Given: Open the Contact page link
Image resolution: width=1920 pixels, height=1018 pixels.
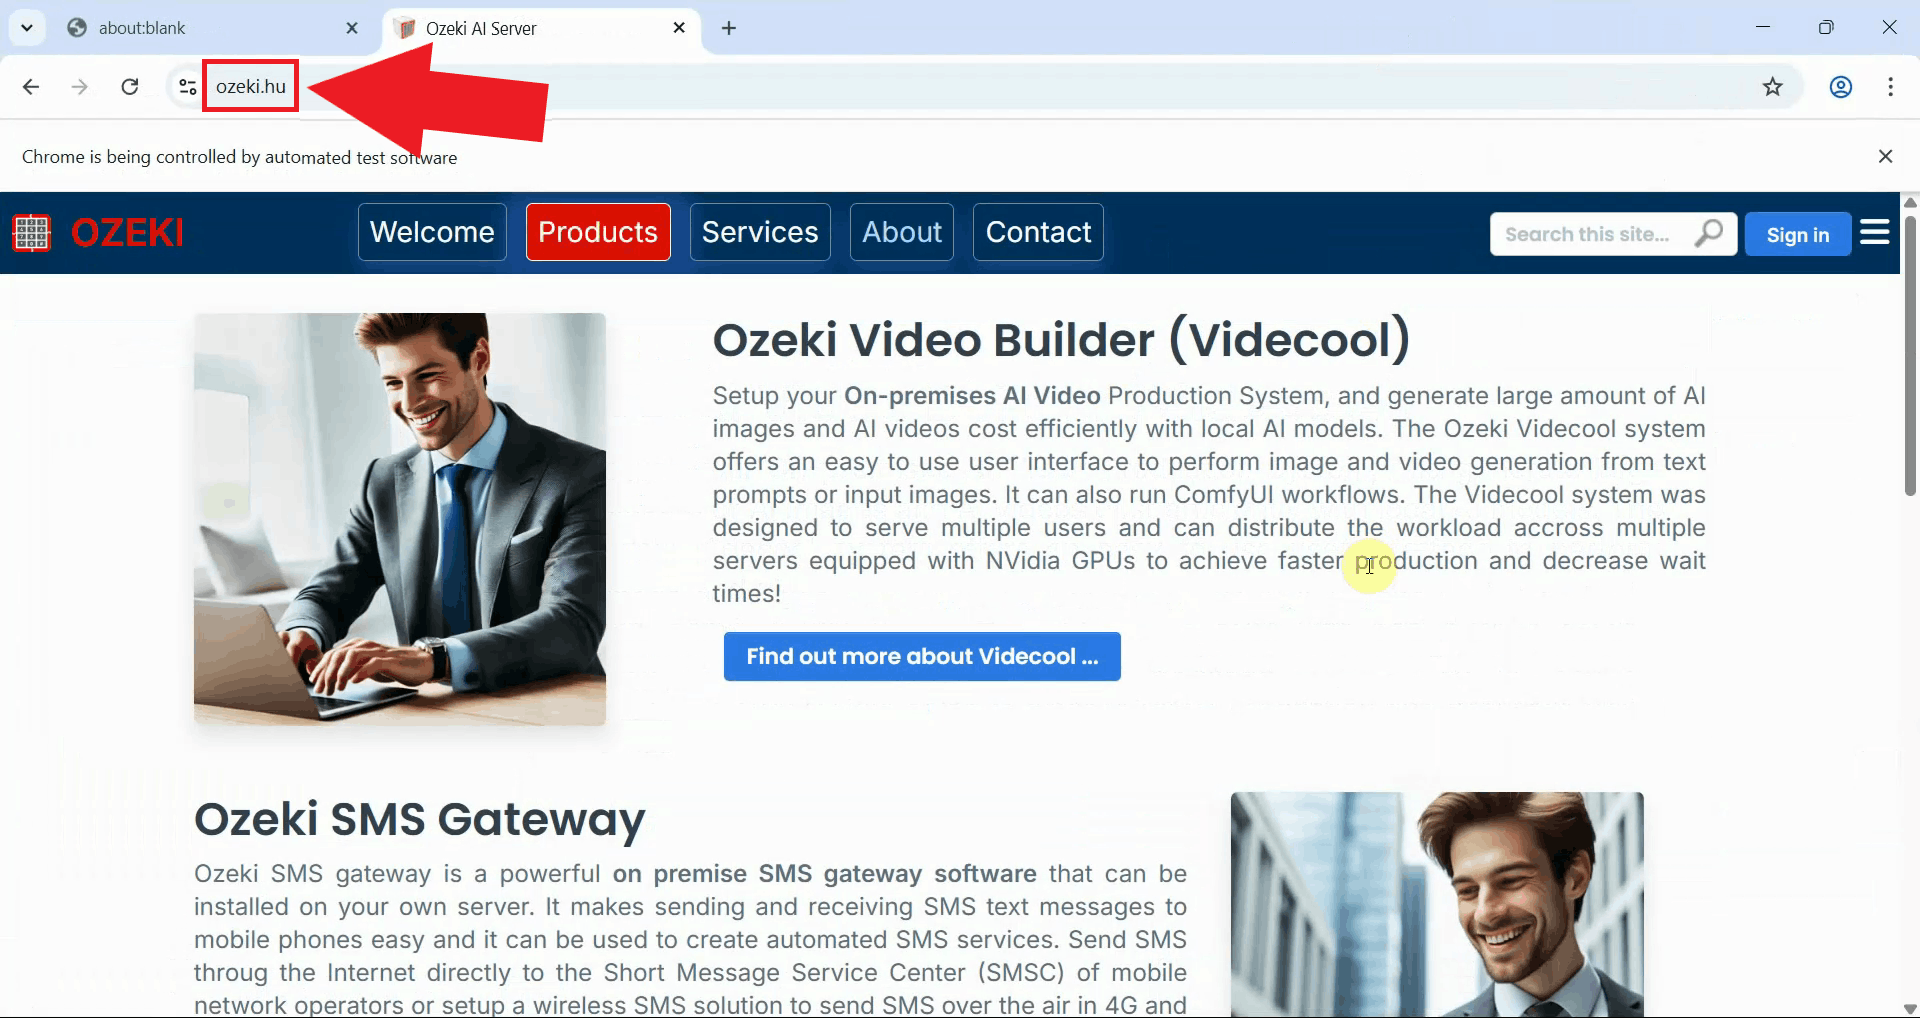Looking at the screenshot, I should [x=1038, y=232].
